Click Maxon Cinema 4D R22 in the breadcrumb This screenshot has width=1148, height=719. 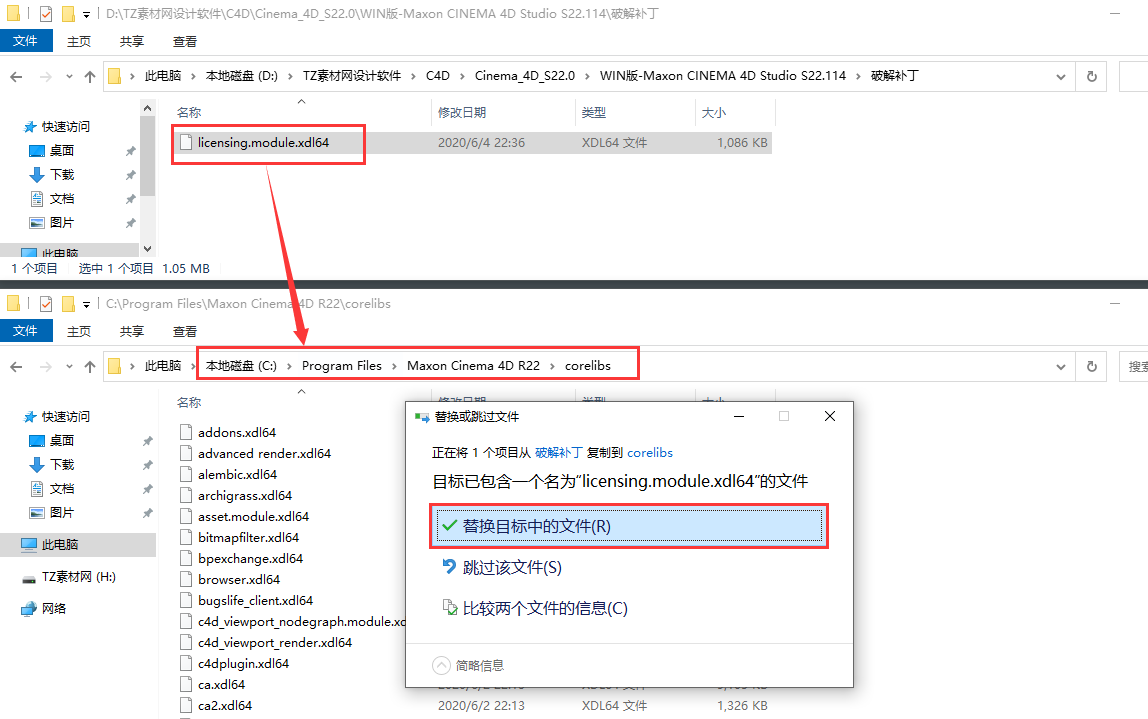coord(473,365)
